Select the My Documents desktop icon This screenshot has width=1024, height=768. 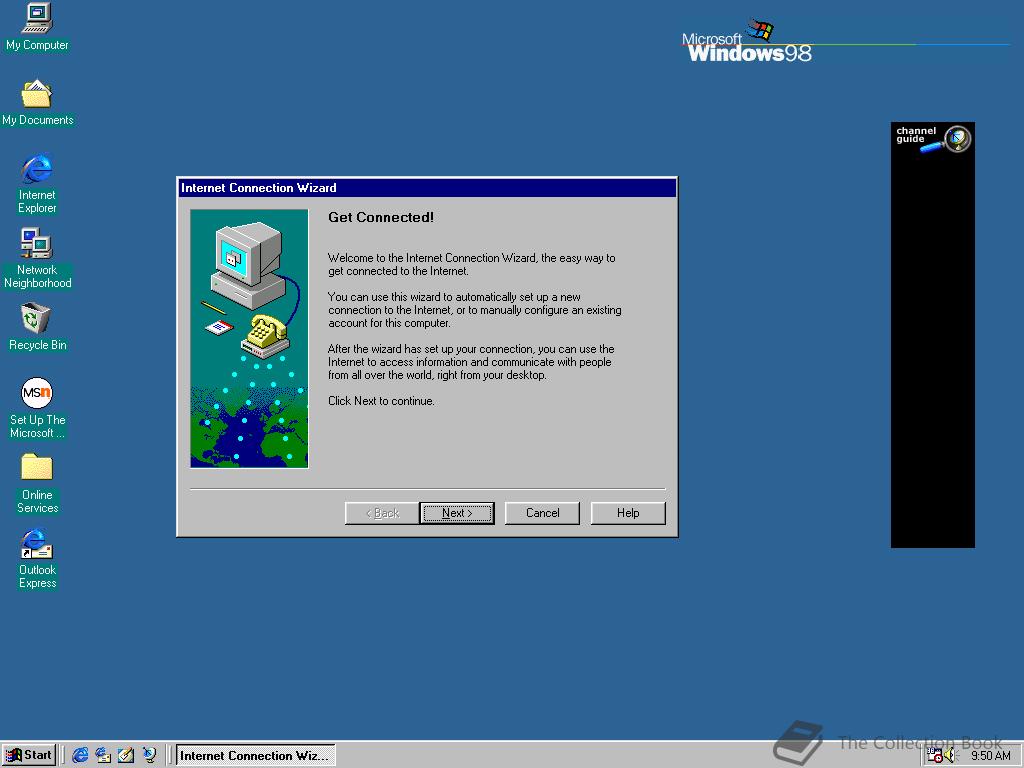(x=37, y=103)
